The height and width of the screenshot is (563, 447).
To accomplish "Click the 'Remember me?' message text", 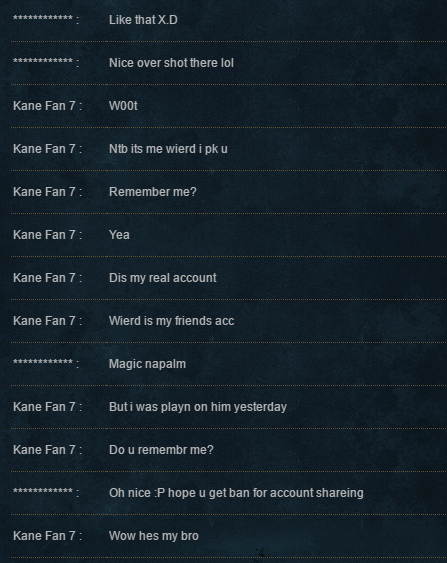I will click(153, 192).
